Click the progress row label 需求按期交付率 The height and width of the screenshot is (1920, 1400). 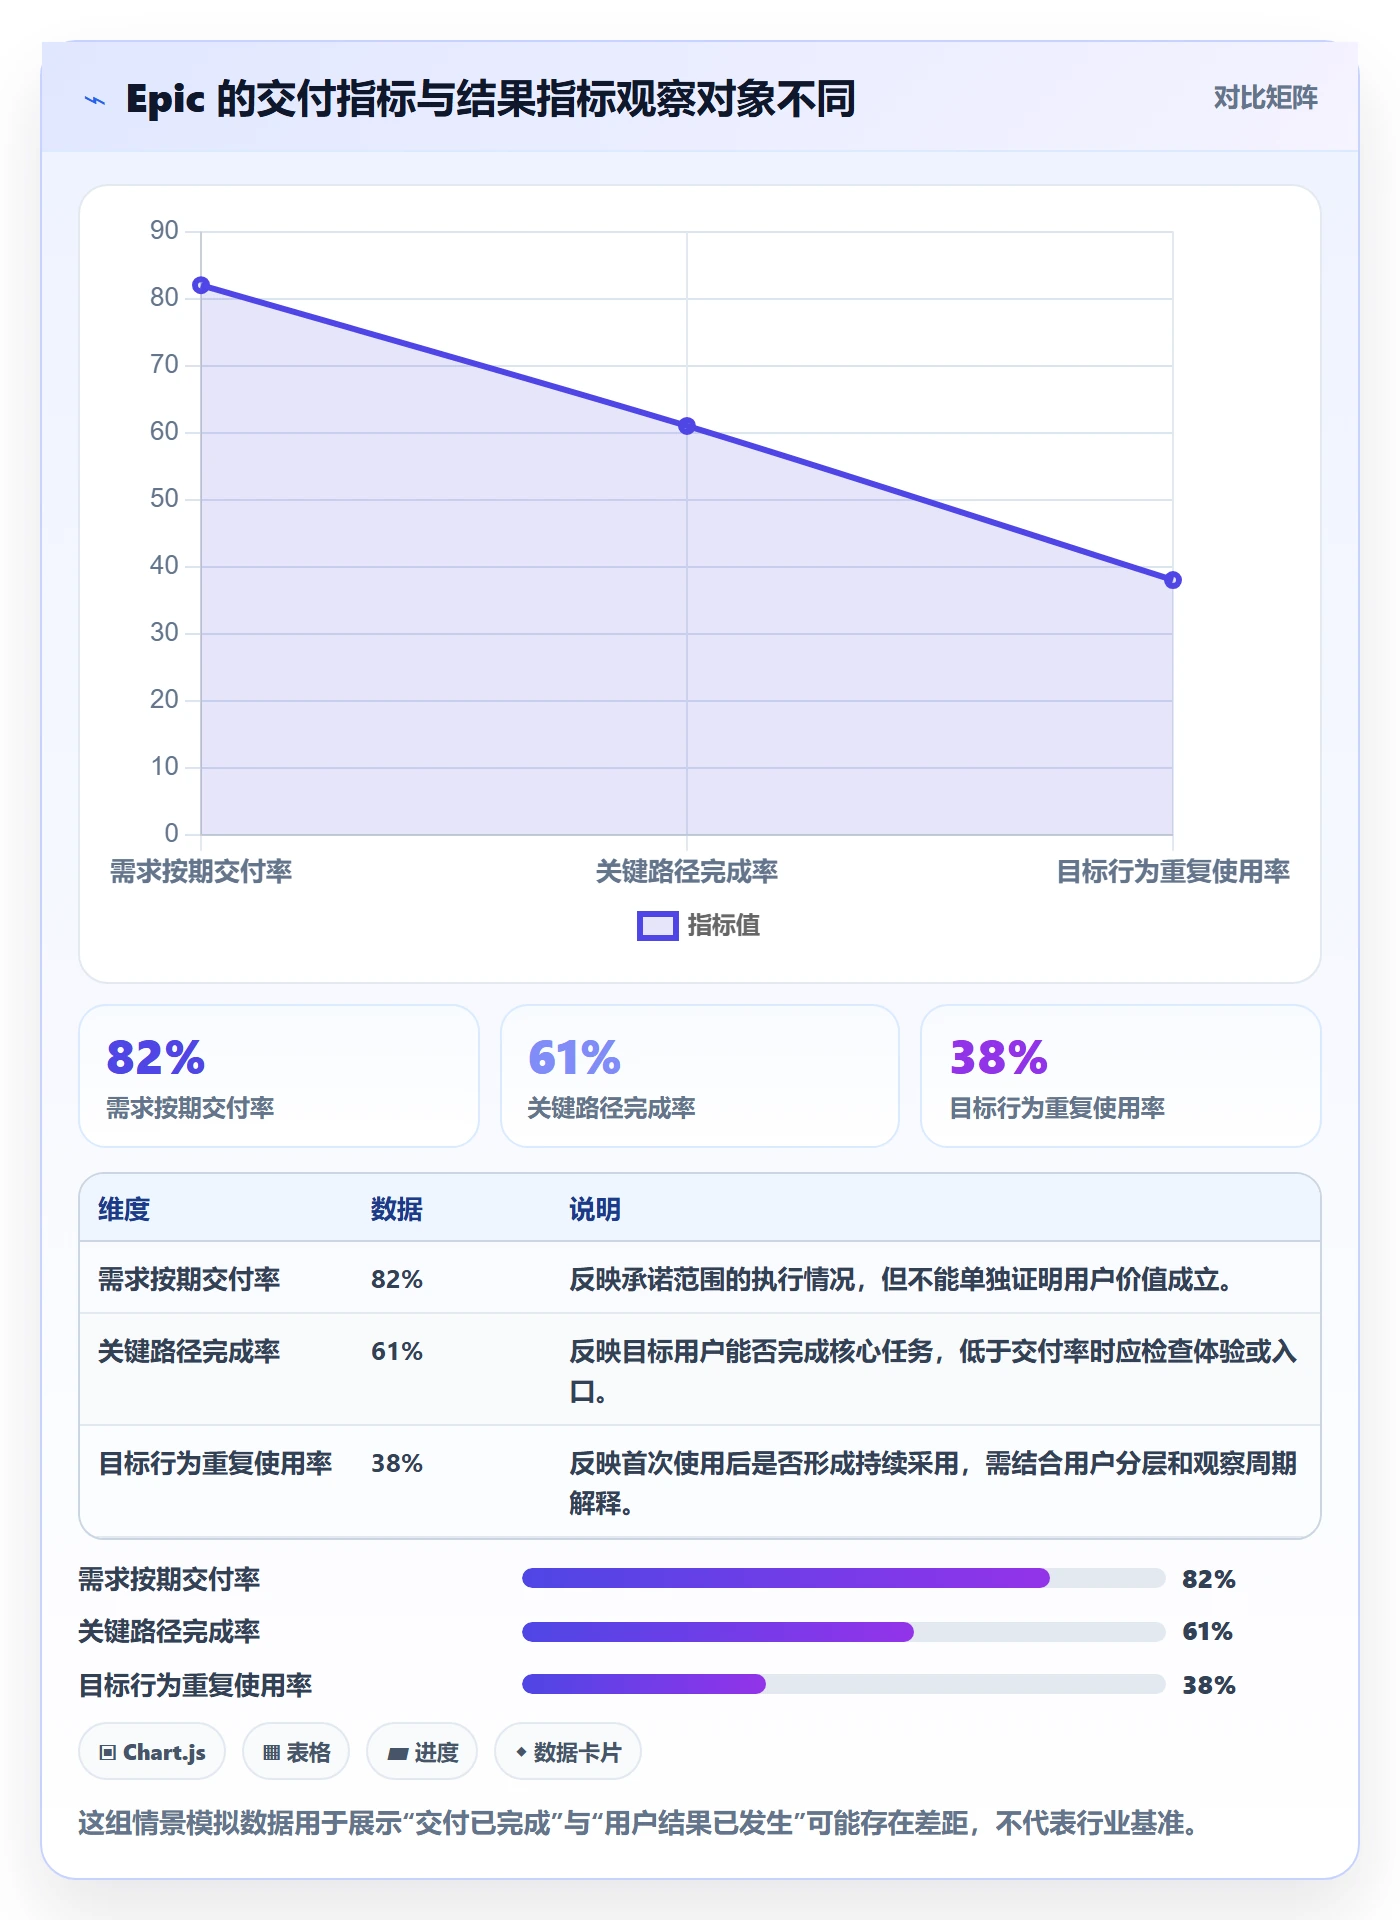170,1579
